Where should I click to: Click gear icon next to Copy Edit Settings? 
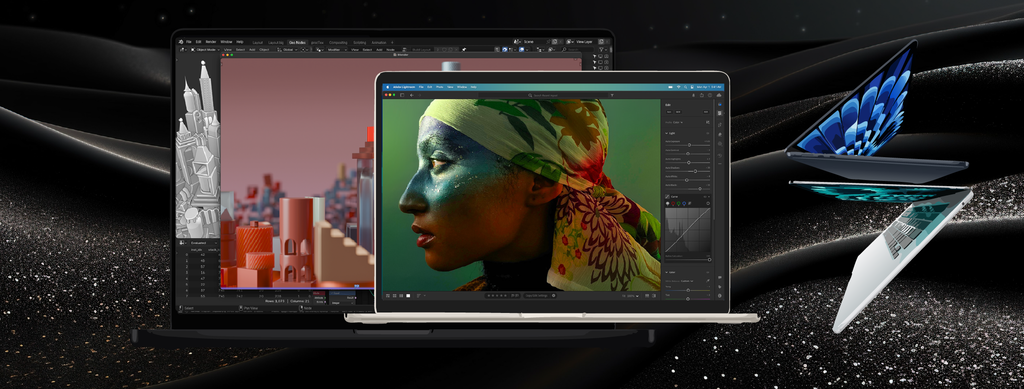pyautogui.click(x=554, y=296)
